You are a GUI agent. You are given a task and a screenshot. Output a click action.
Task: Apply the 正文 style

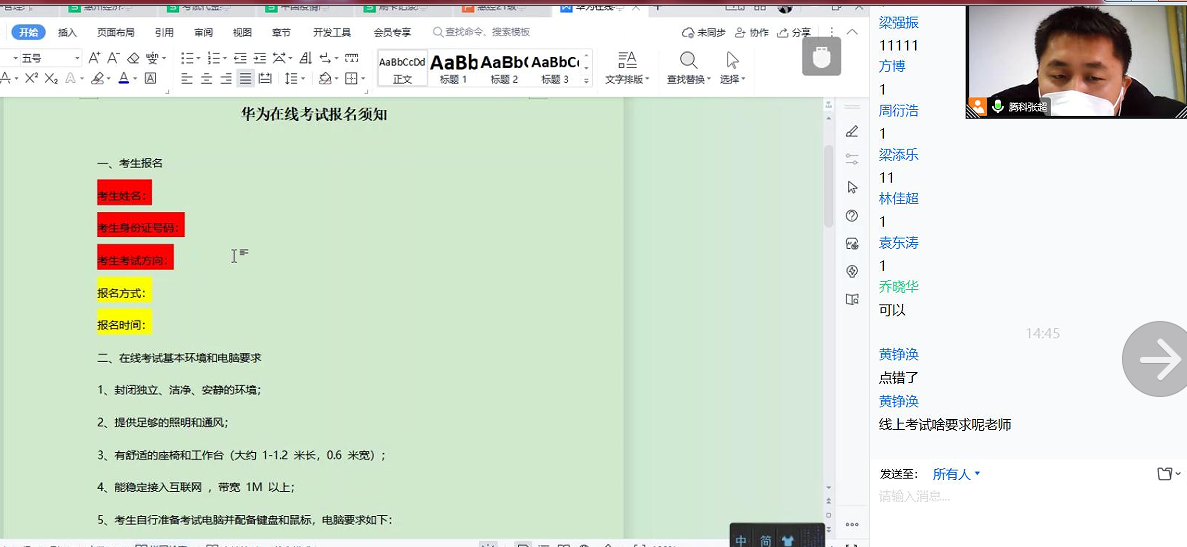pyautogui.click(x=402, y=68)
